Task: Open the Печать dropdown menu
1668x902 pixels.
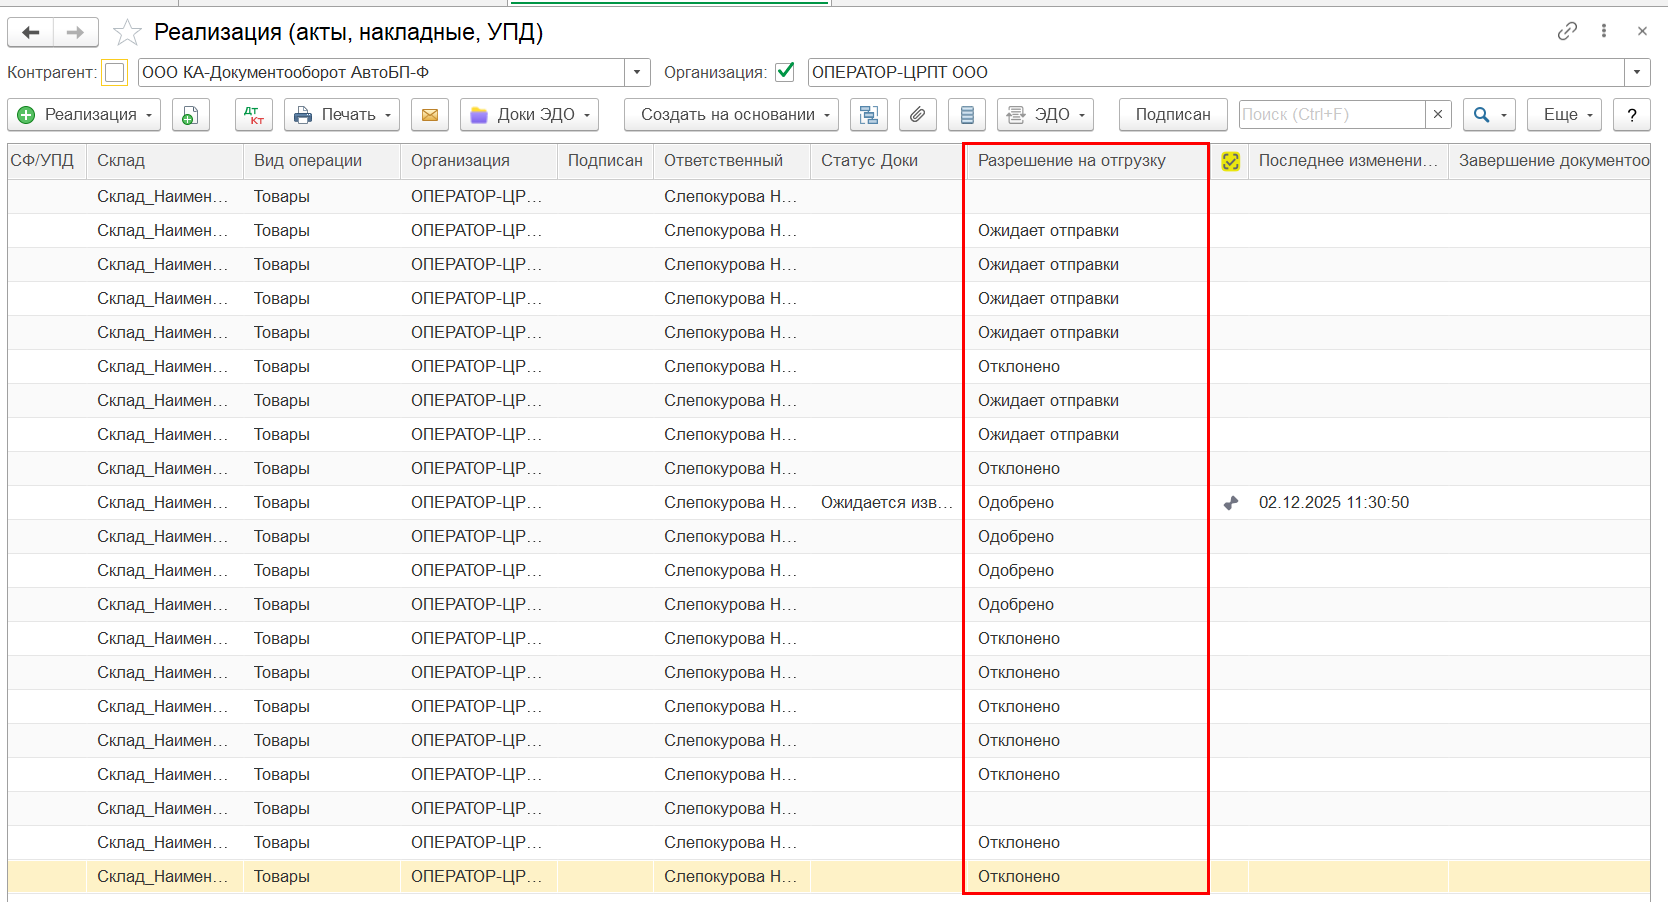Action: click(341, 115)
